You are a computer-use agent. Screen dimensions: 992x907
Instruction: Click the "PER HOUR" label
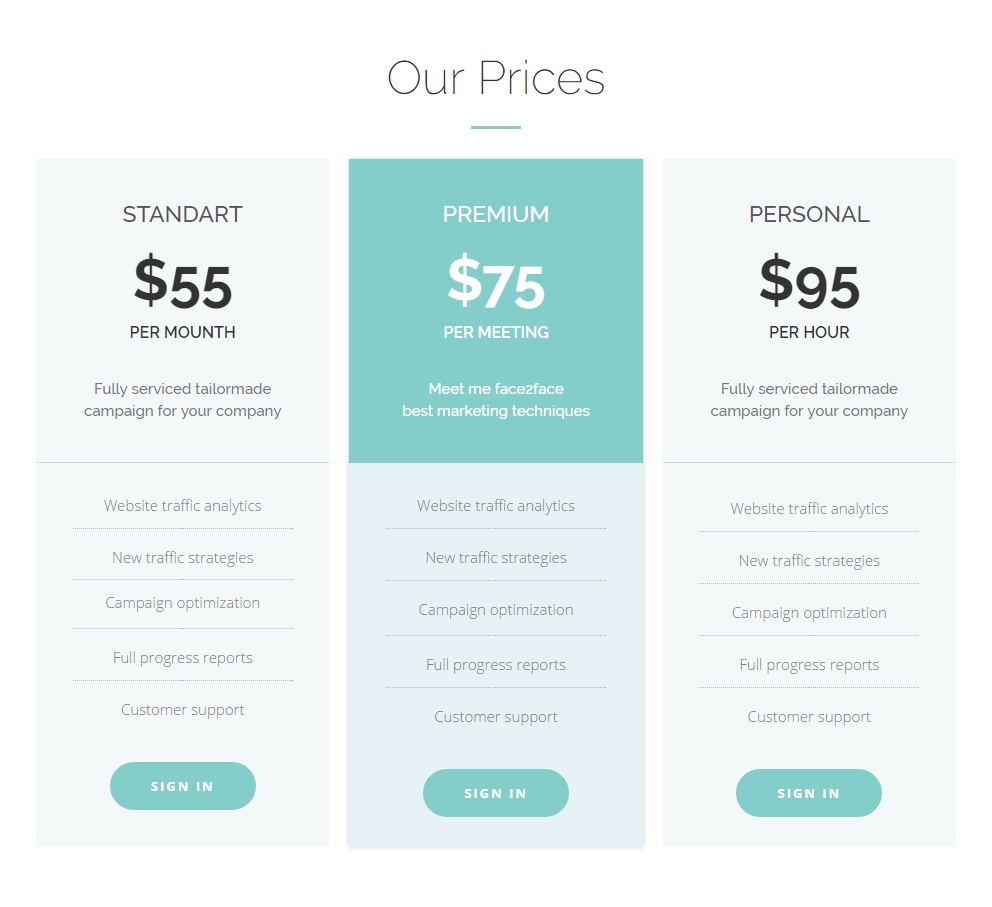pos(809,332)
